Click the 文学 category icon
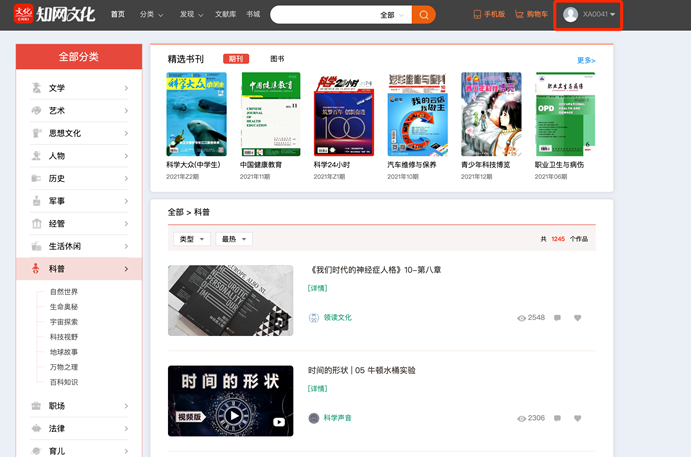691x457 pixels. click(37, 88)
